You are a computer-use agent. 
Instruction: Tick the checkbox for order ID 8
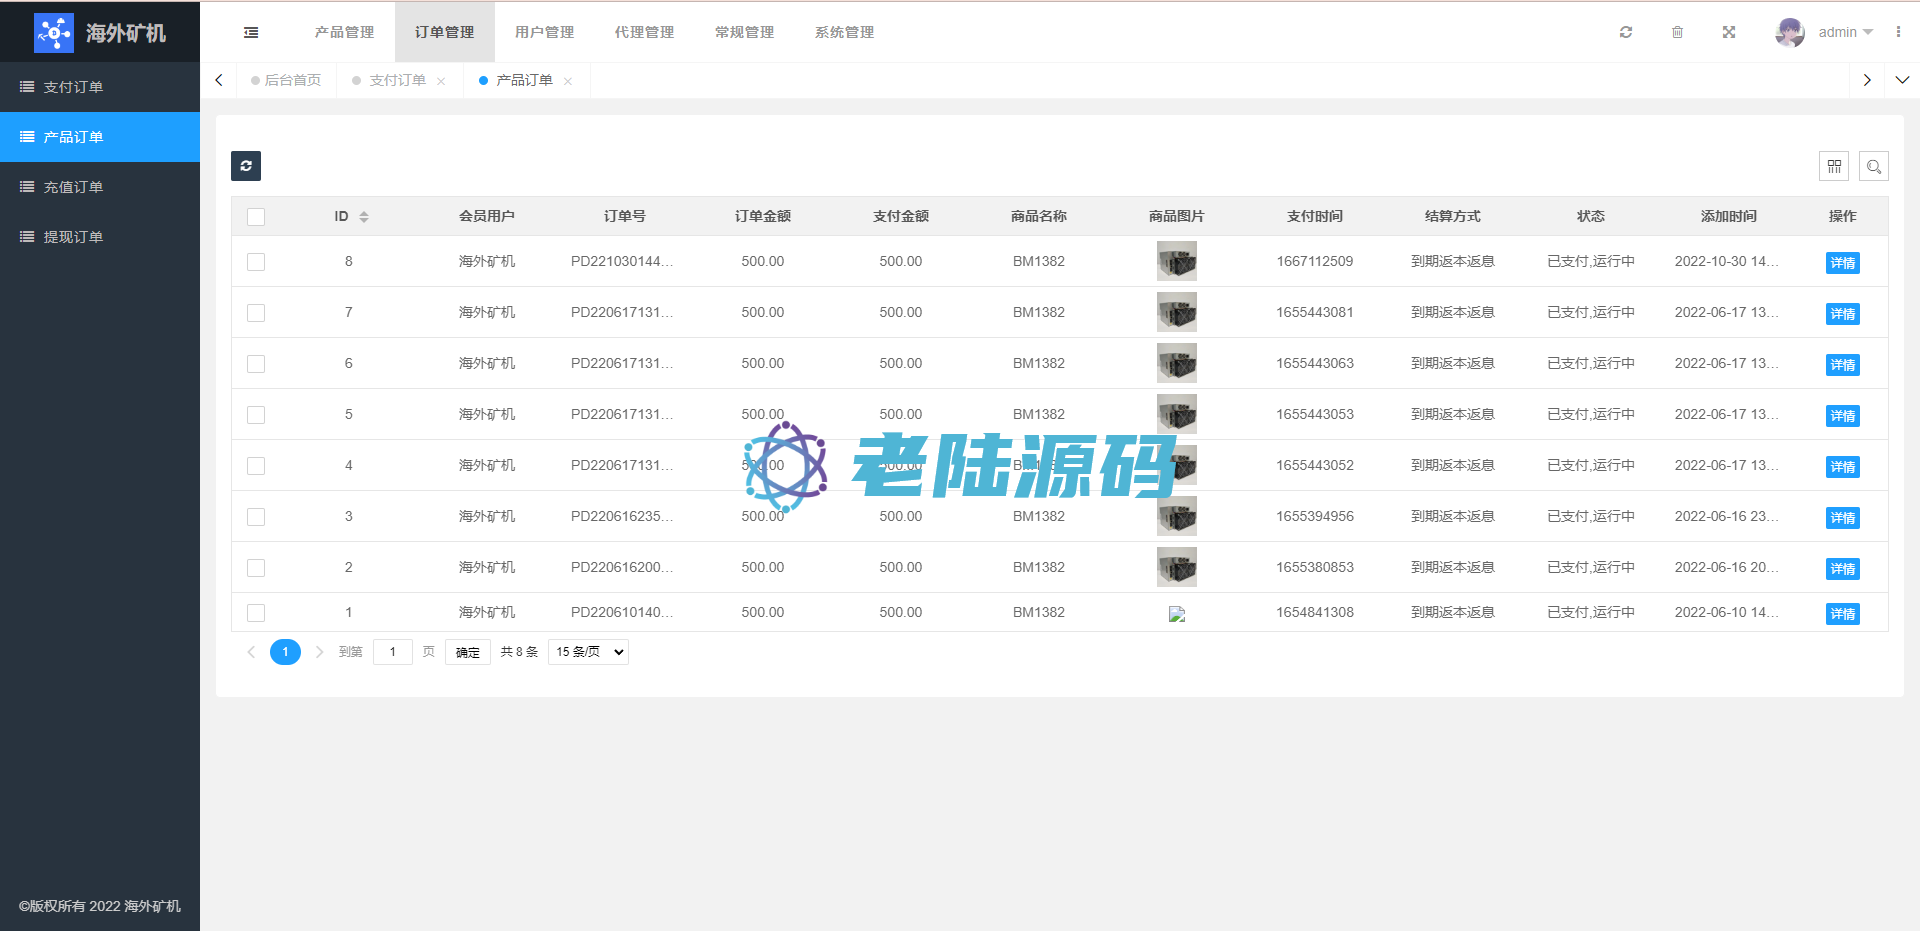pyautogui.click(x=256, y=262)
